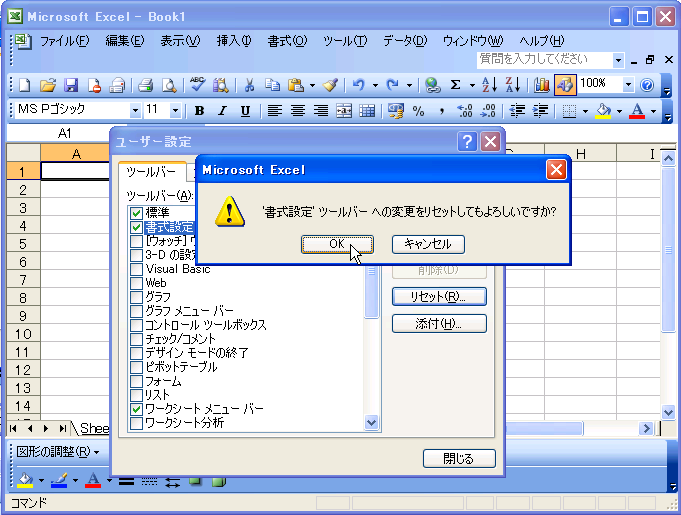Select the ツールバー tab in ユーザー設定
681x515 pixels.
click(x=151, y=172)
